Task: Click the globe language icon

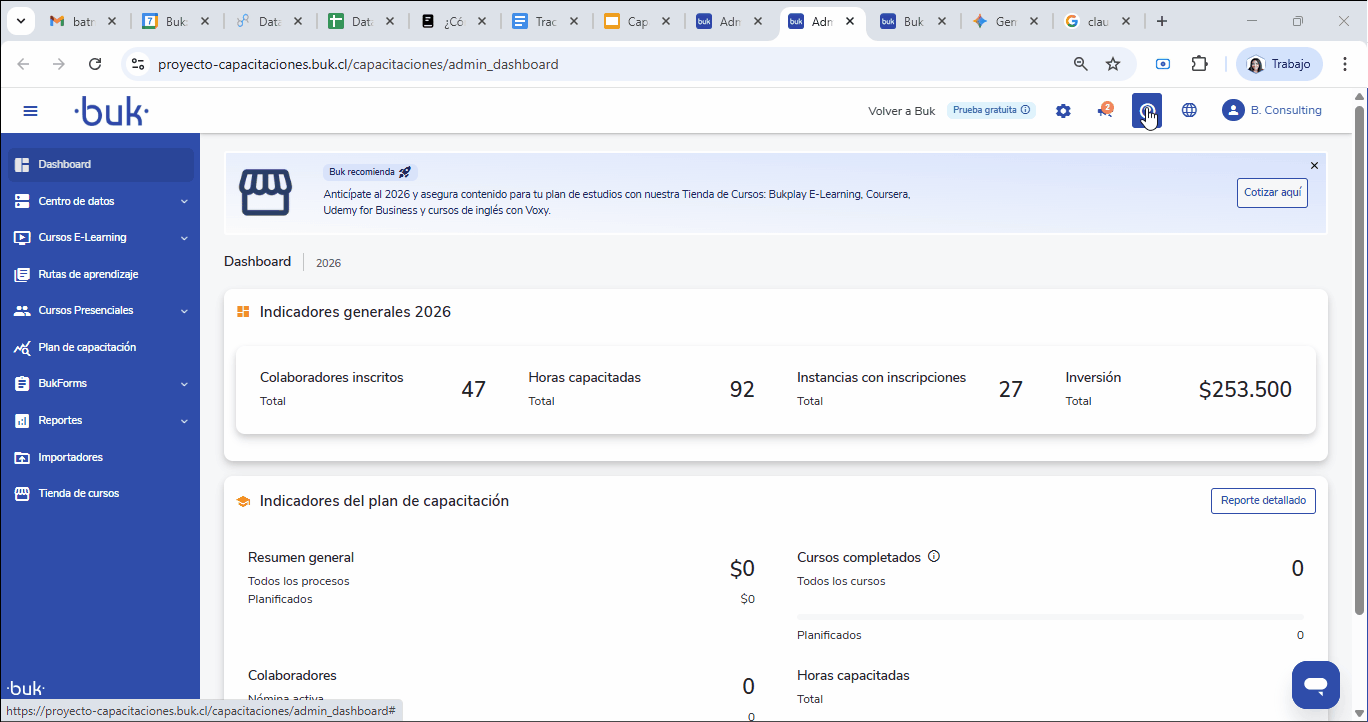Action: point(1189,110)
